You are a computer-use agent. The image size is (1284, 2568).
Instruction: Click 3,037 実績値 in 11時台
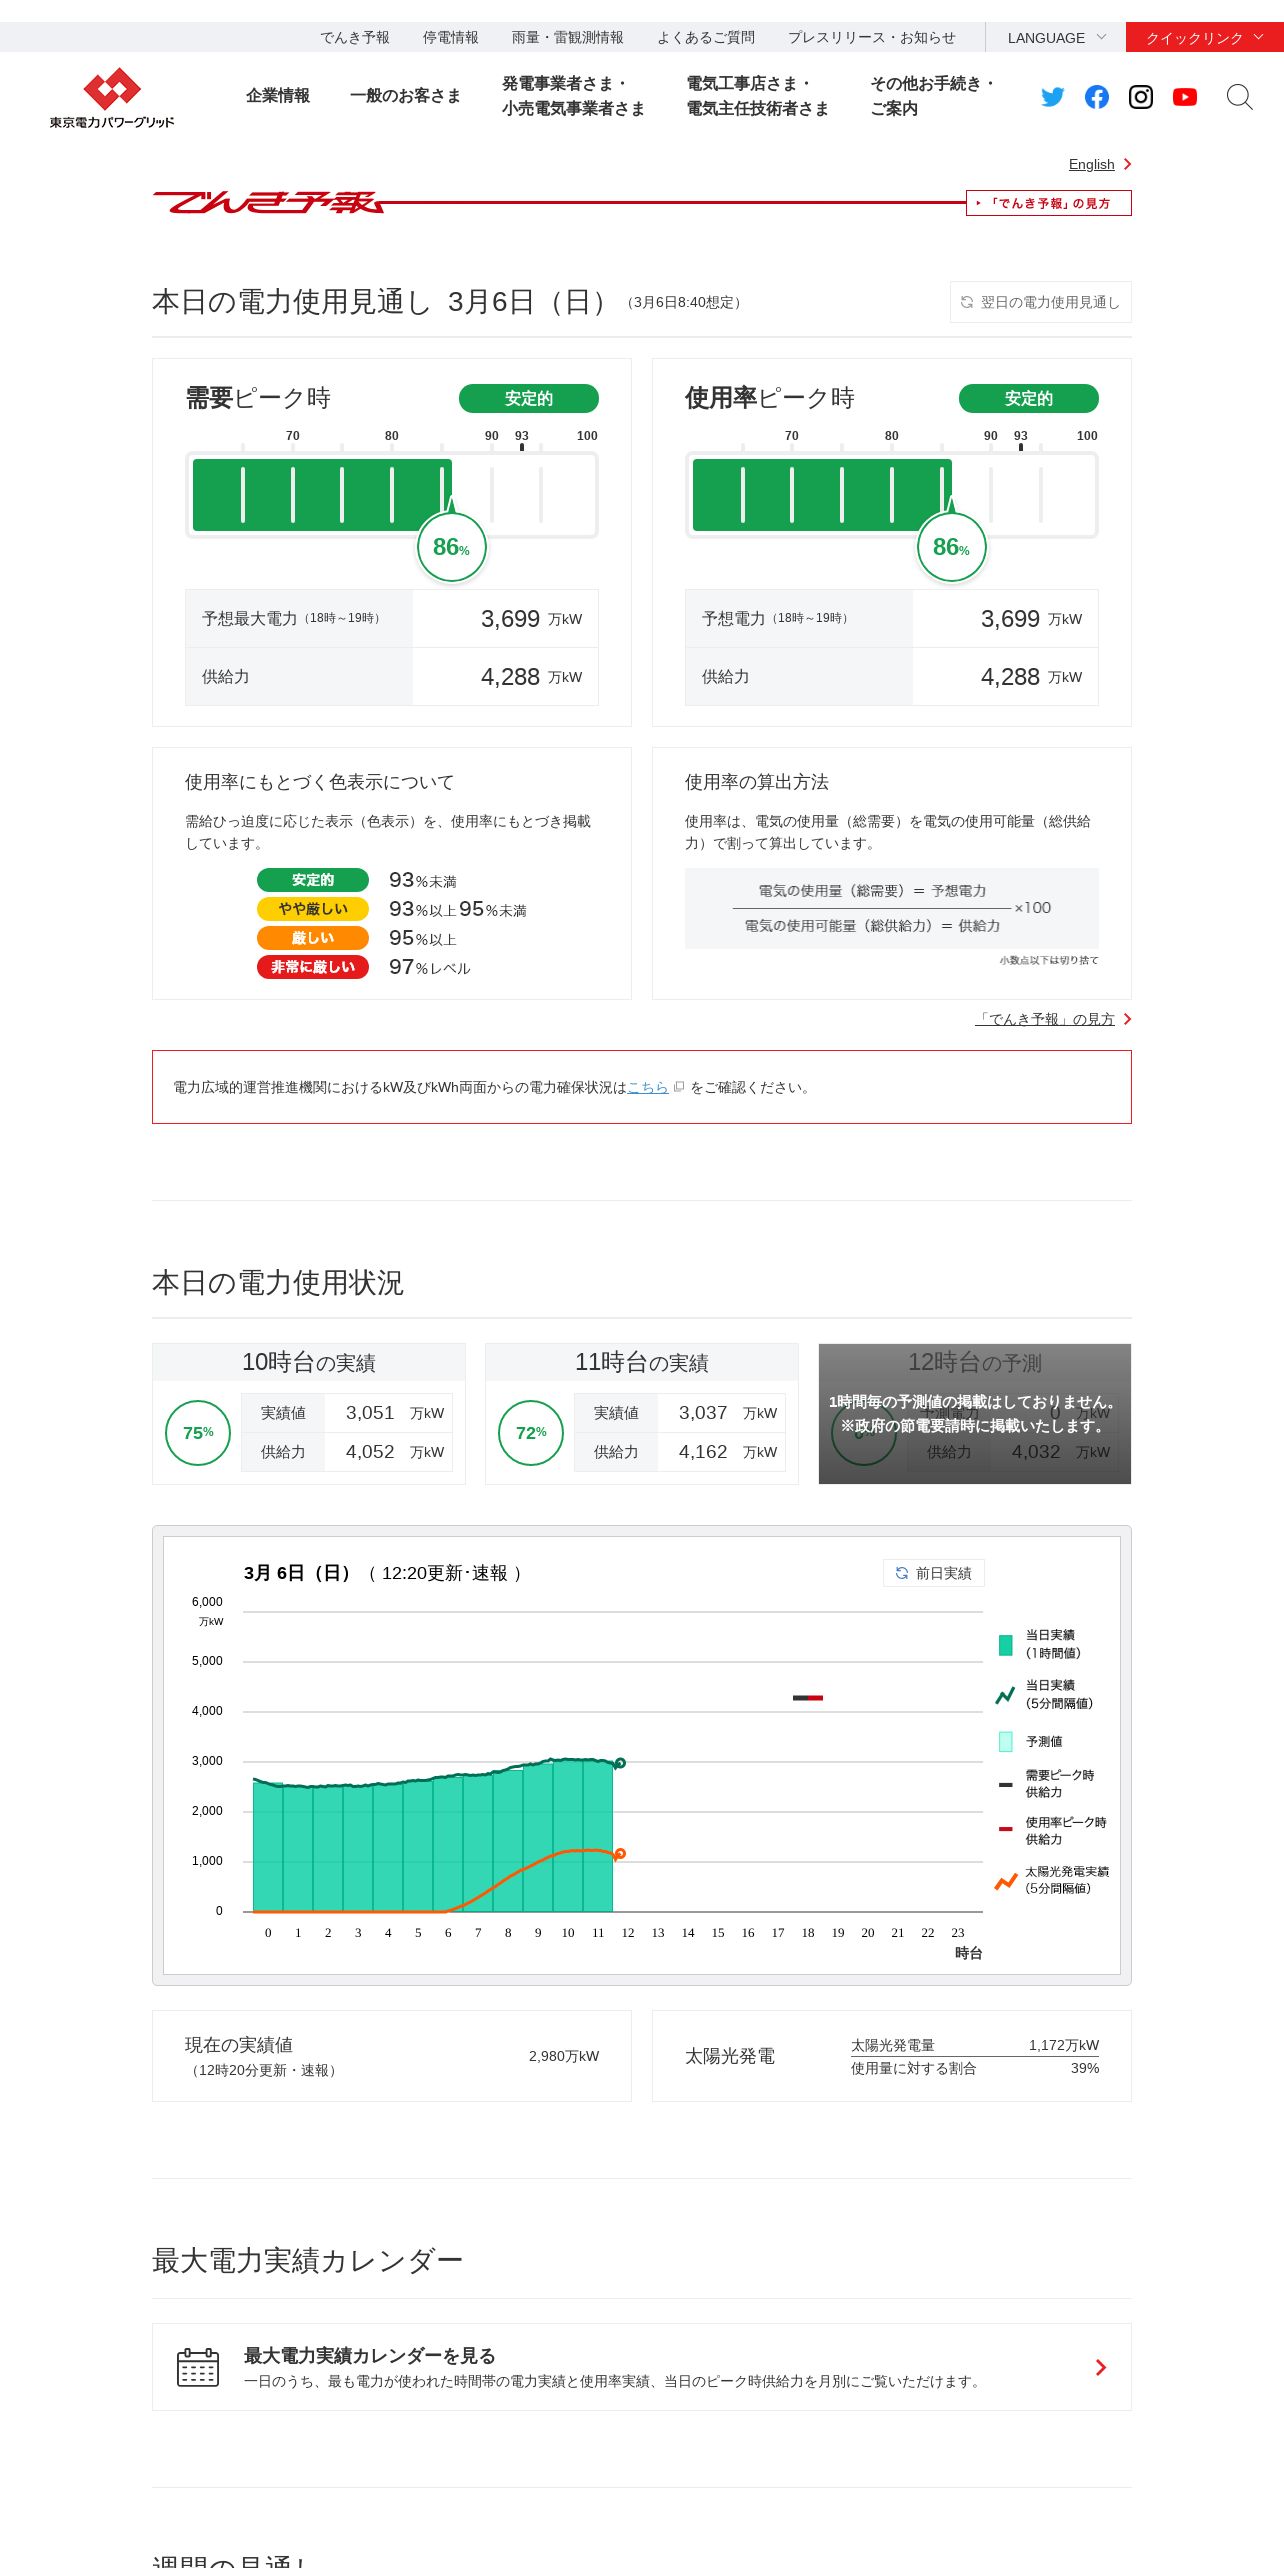coord(703,1413)
